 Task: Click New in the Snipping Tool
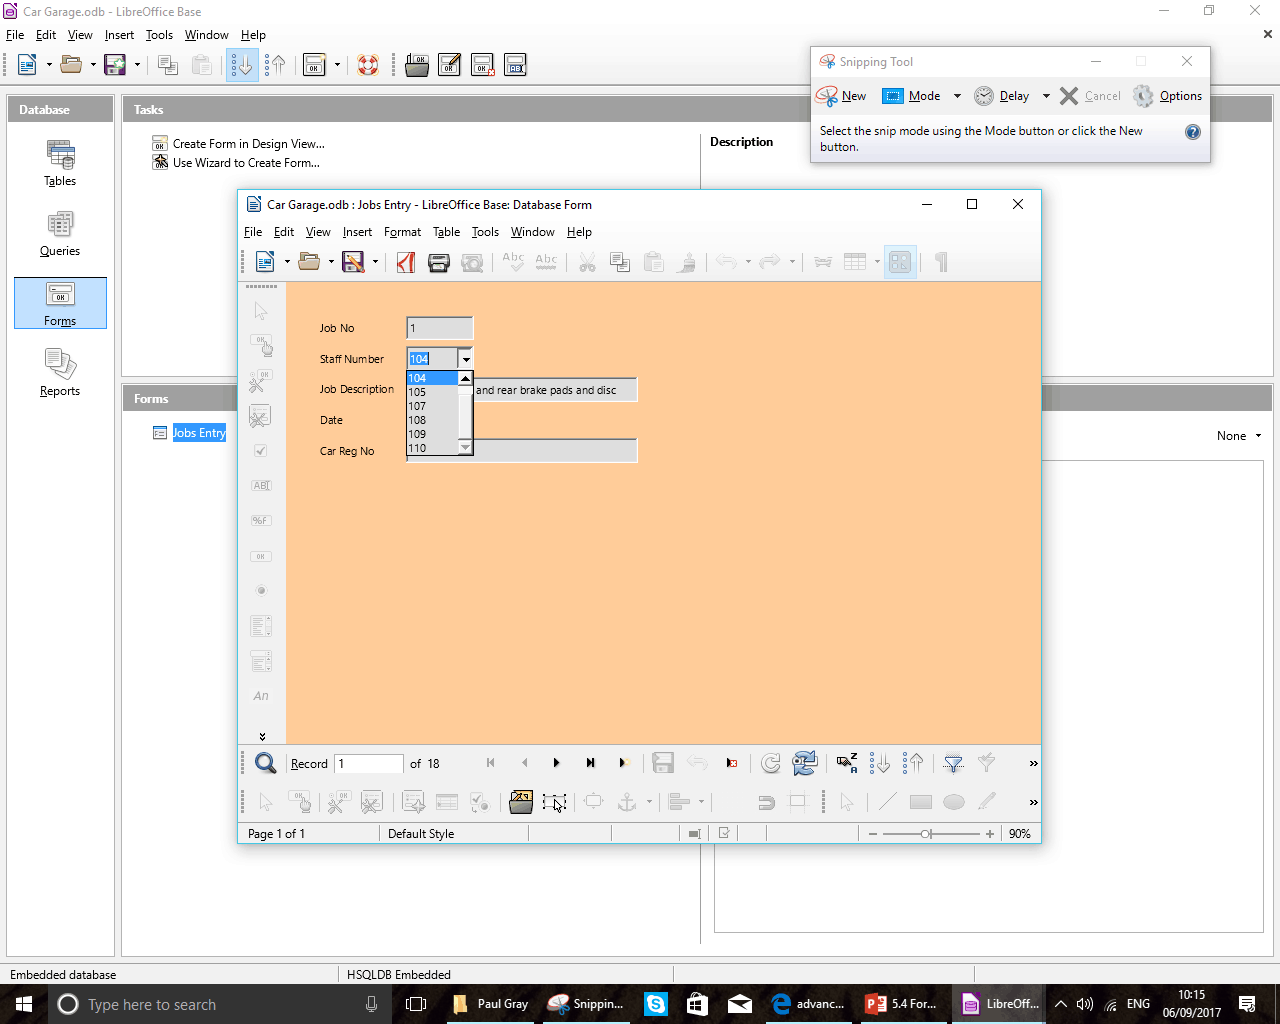pyautogui.click(x=845, y=95)
